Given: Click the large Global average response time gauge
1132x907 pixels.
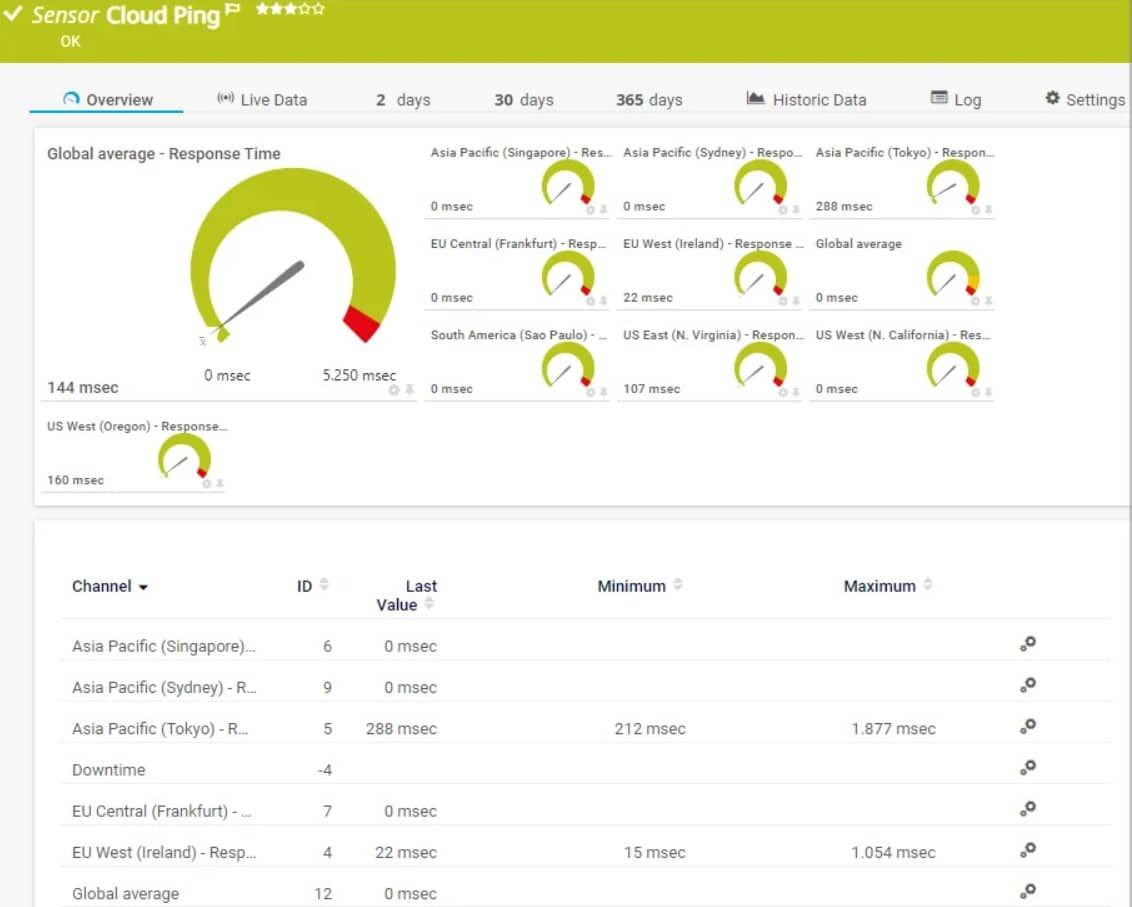Looking at the screenshot, I should [292, 256].
